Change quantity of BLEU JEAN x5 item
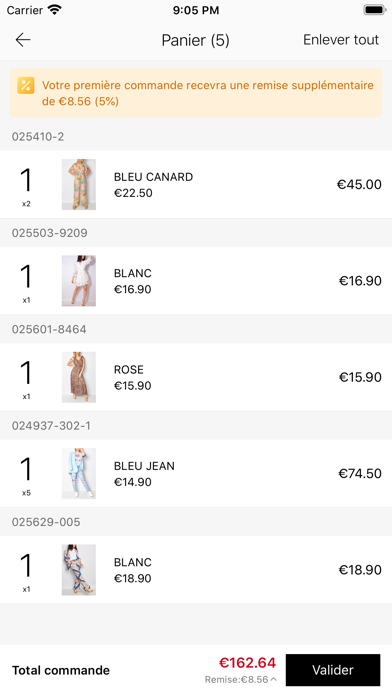The width and height of the screenshot is (392, 696). click(x=26, y=475)
